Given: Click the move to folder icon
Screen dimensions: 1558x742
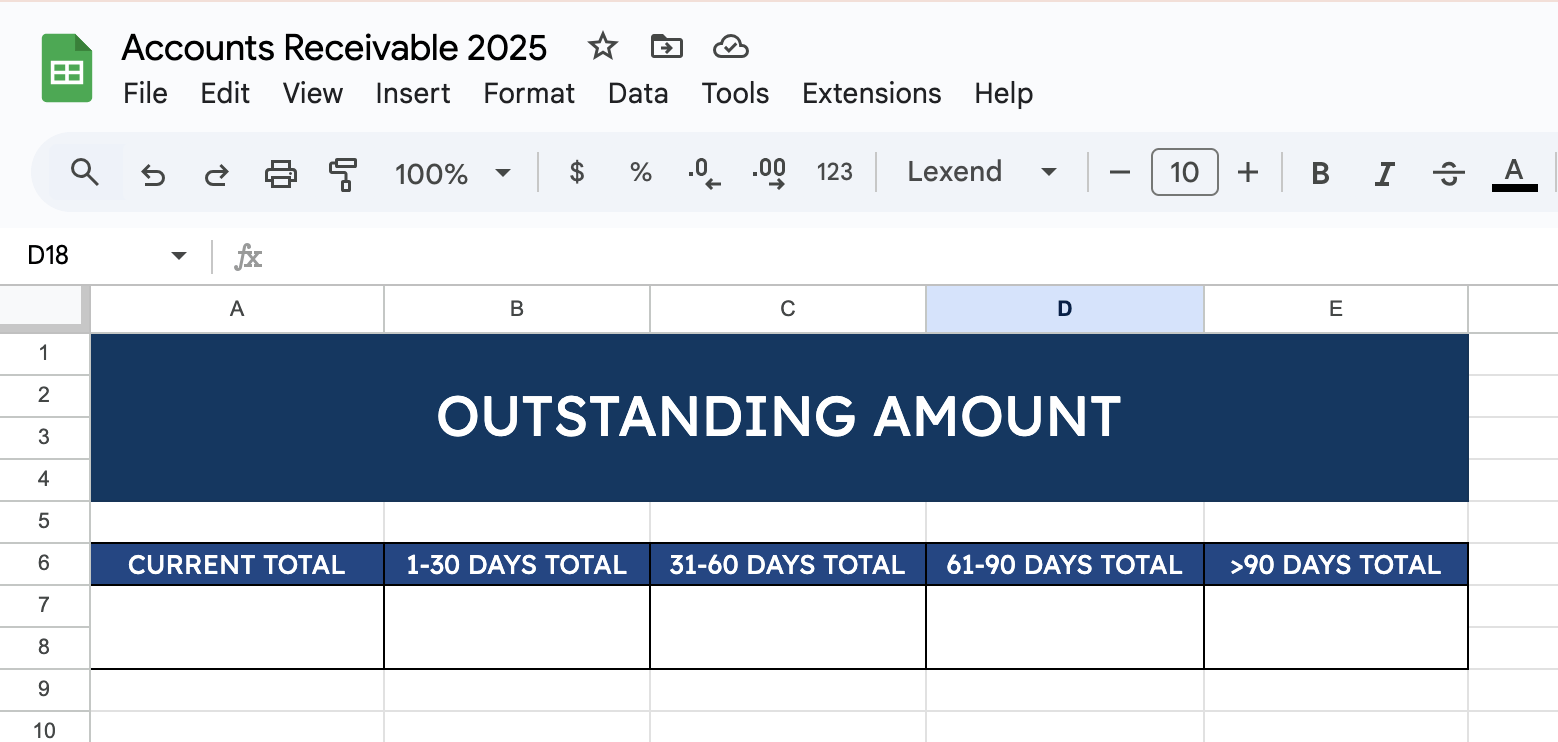Looking at the screenshot, I should click(666, 47).
